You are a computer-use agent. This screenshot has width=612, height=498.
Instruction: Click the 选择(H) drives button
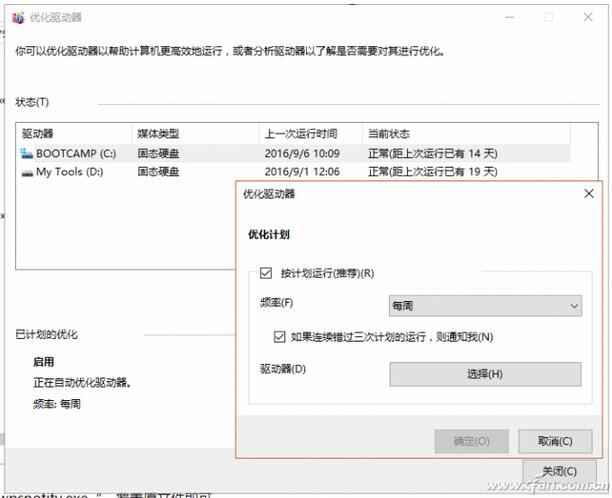point(485,374)
